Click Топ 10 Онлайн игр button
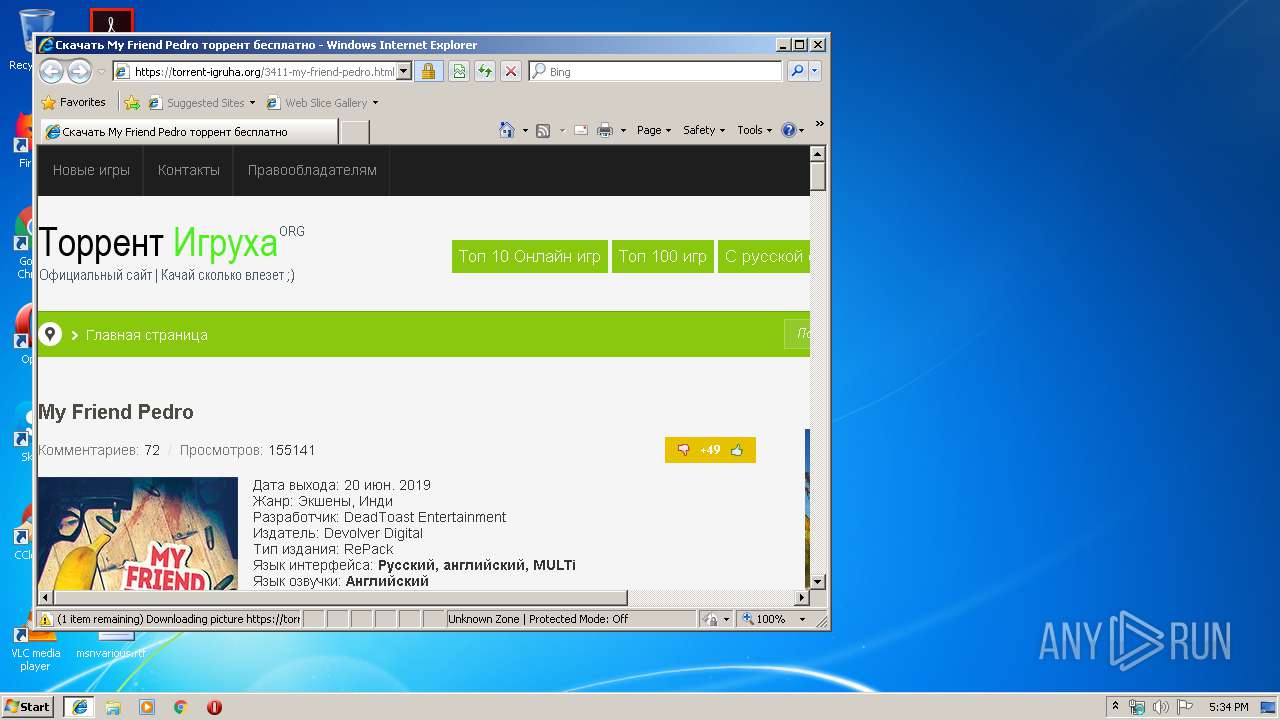1280x720 pixels. (530, 256)
